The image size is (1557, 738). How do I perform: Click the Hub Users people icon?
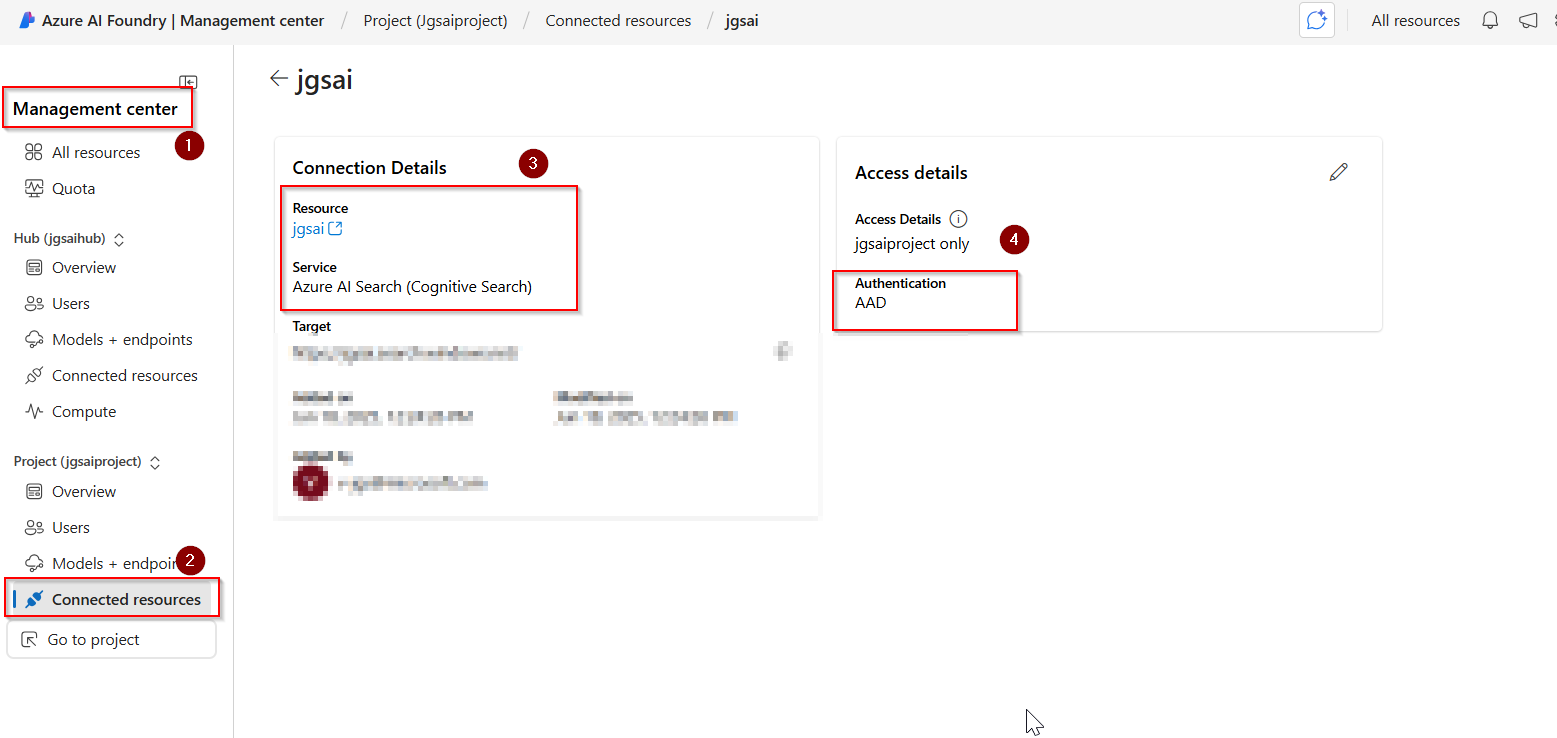[34, 303]
